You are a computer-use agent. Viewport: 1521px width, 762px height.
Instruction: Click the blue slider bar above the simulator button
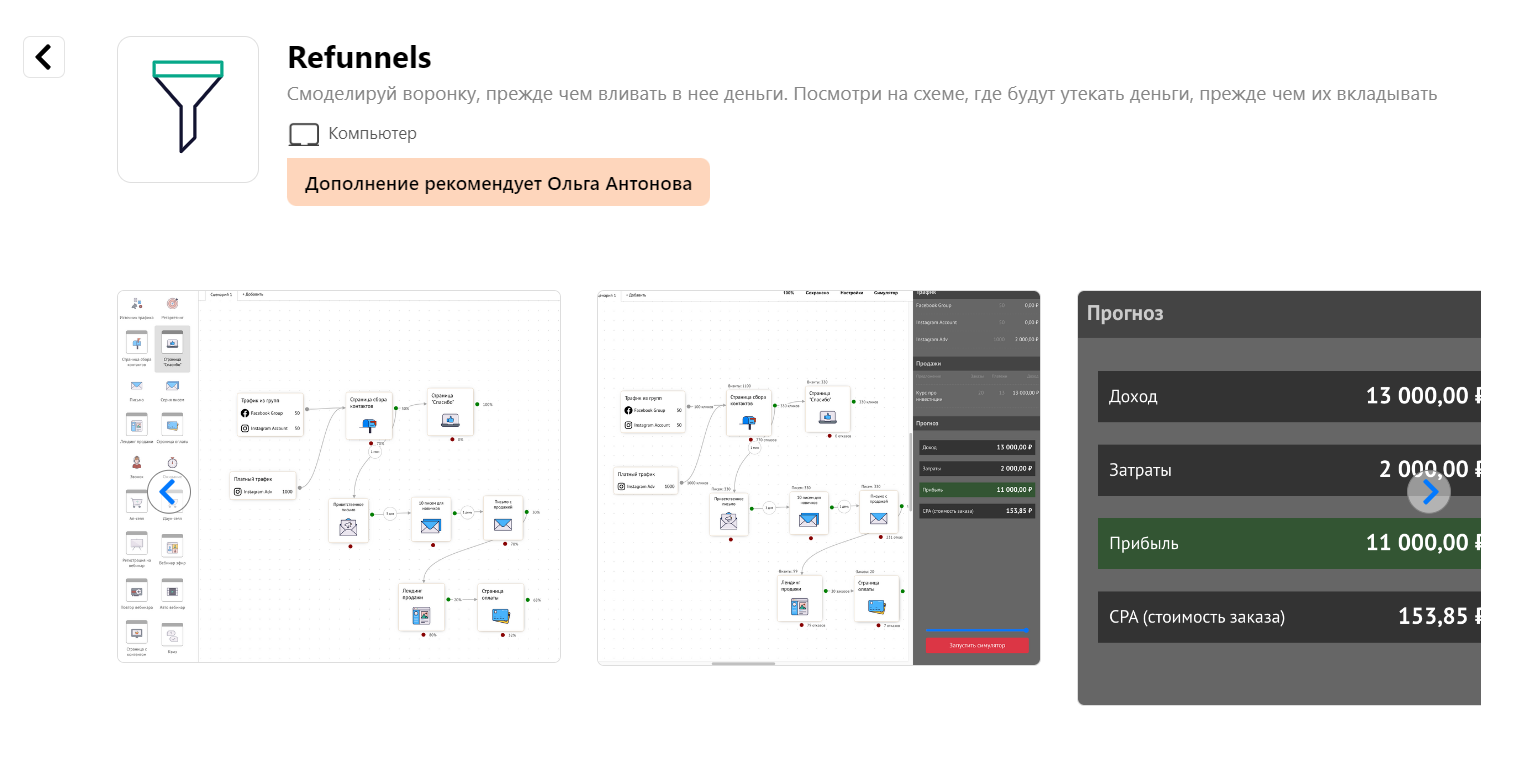[976, 630]
